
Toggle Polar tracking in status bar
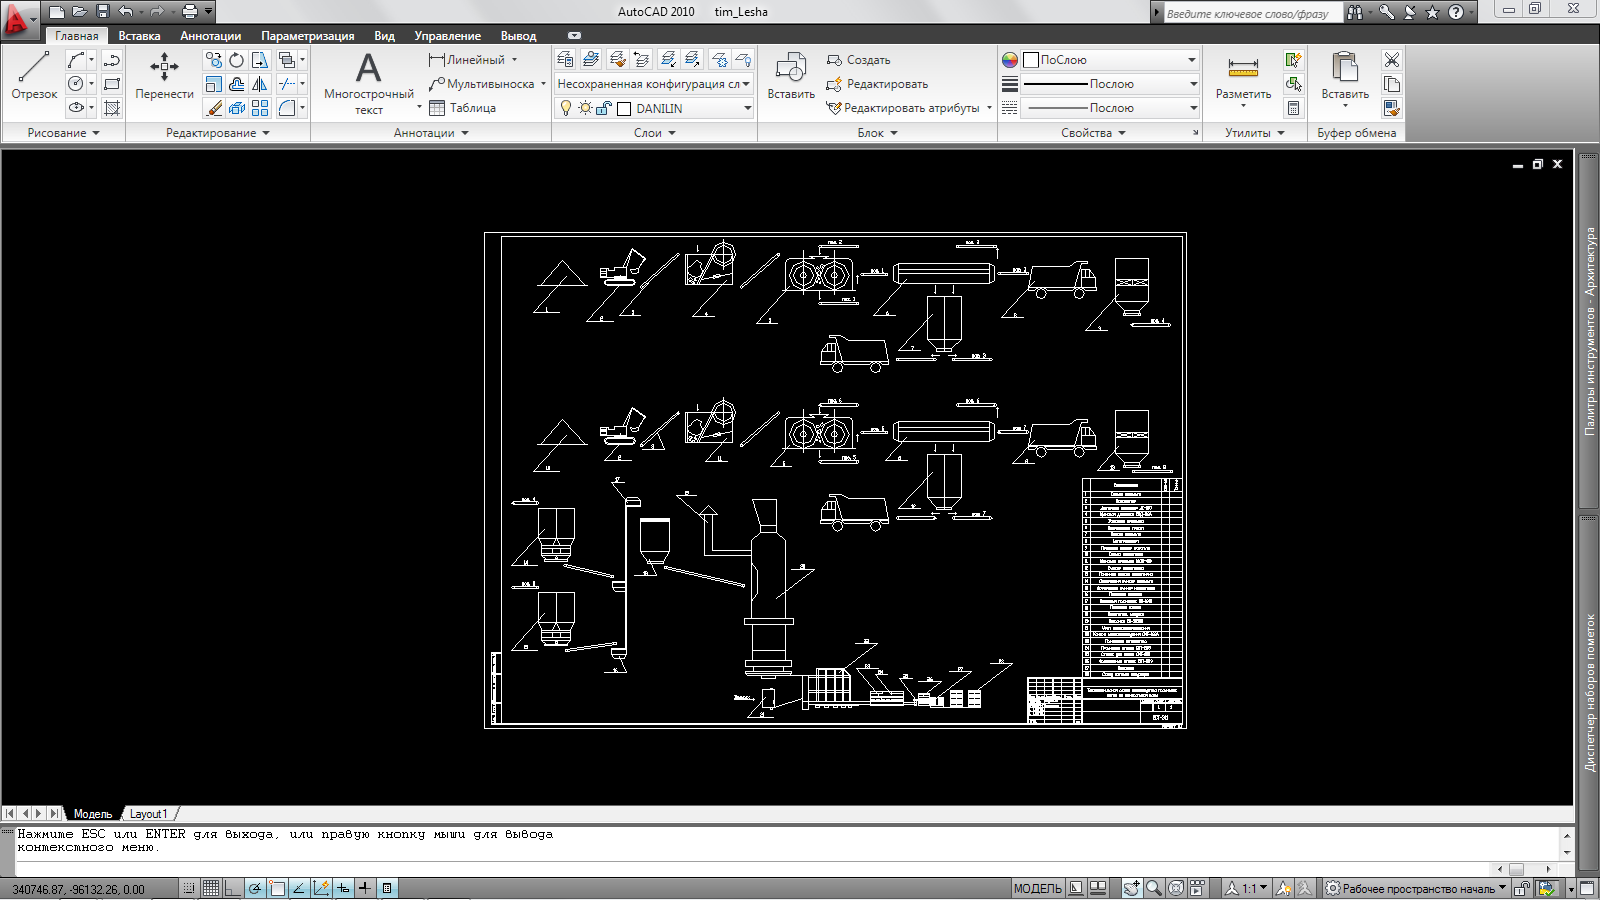pos(255,888)
